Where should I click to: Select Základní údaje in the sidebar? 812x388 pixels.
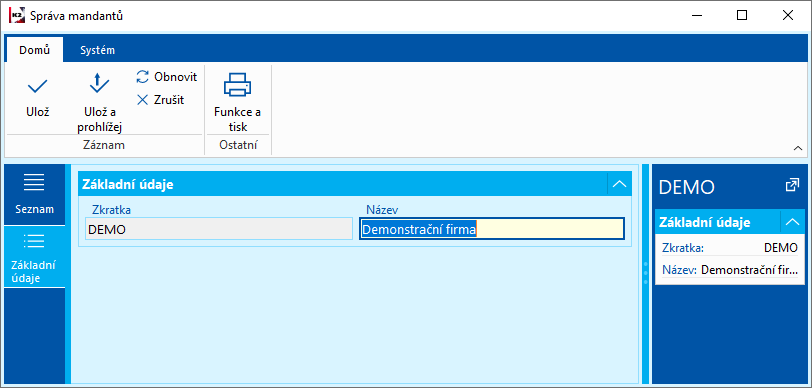[x=34, y=257]
